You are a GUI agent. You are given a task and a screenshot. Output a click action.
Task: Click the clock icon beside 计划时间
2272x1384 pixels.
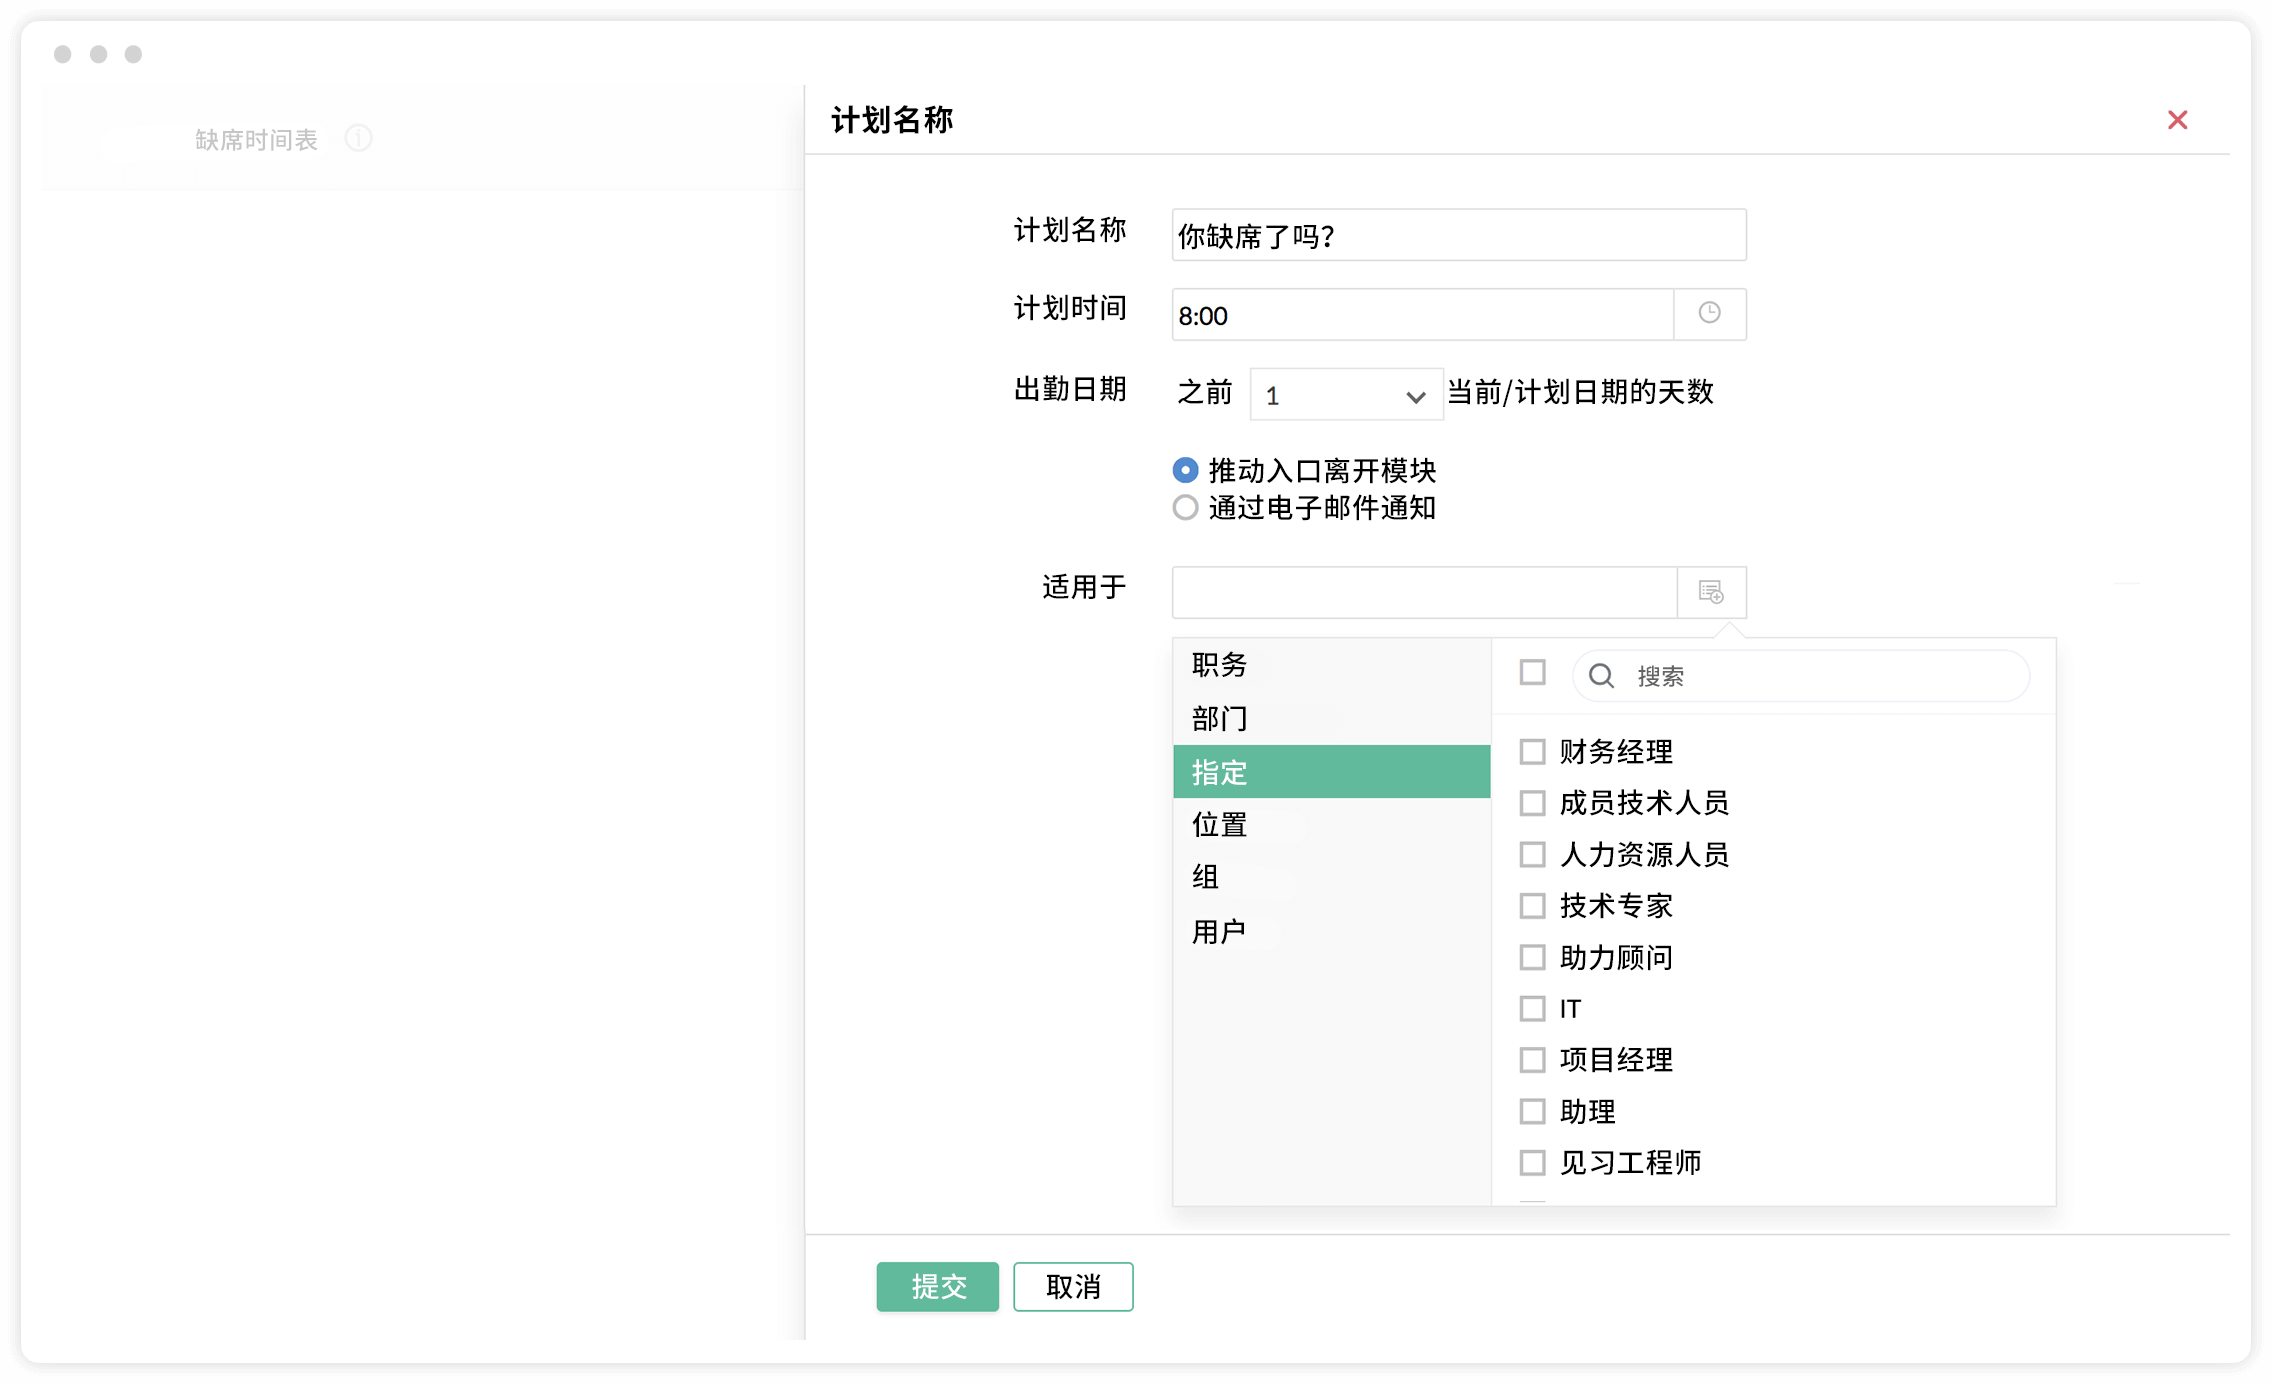(x=1709, y=314)
